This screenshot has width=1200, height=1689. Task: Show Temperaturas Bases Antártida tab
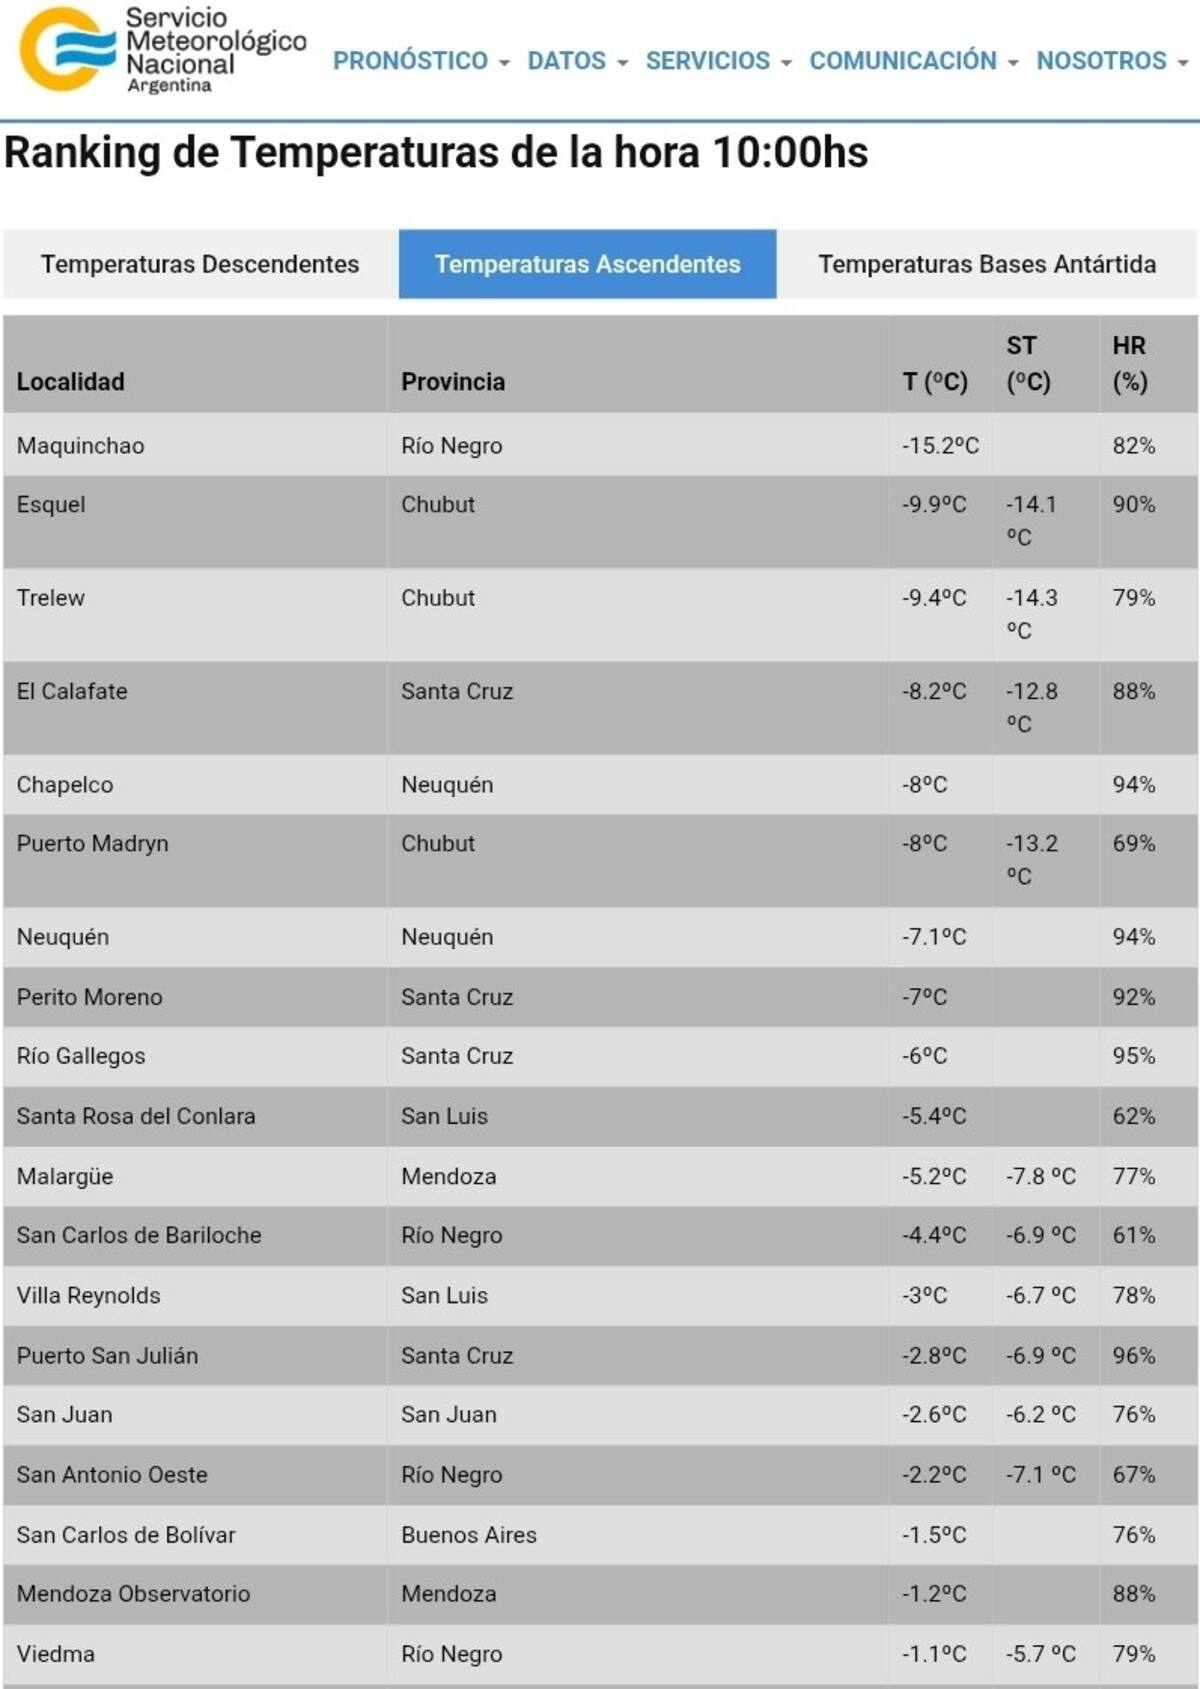986,264
